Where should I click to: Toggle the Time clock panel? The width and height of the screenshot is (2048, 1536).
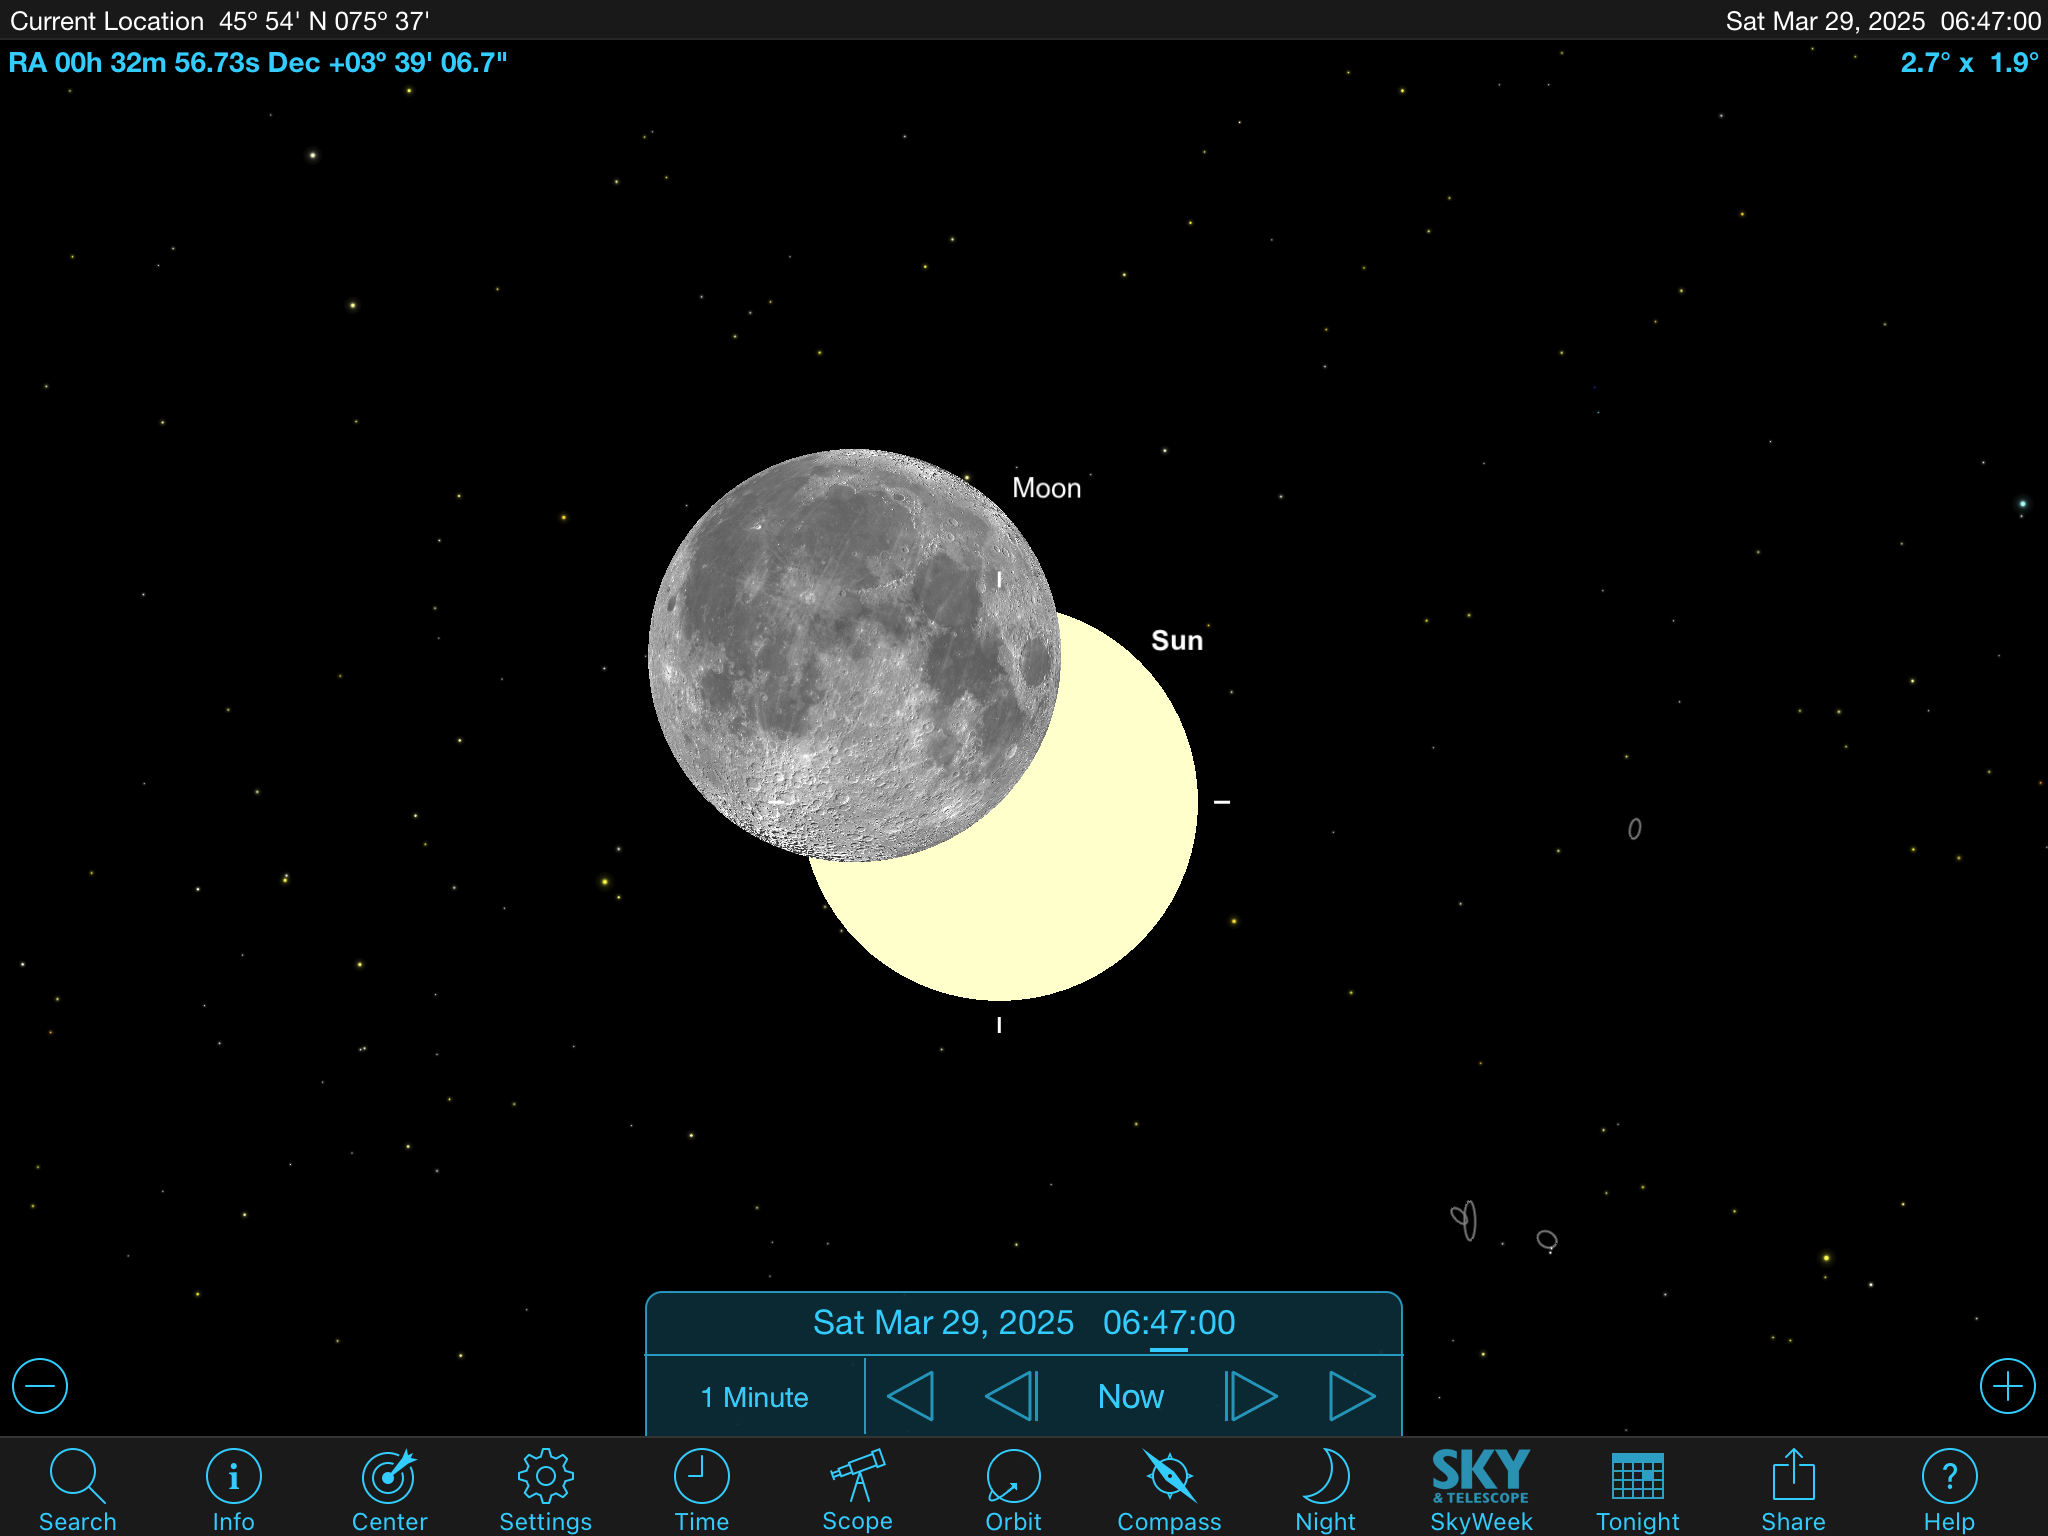[701, 1487]
